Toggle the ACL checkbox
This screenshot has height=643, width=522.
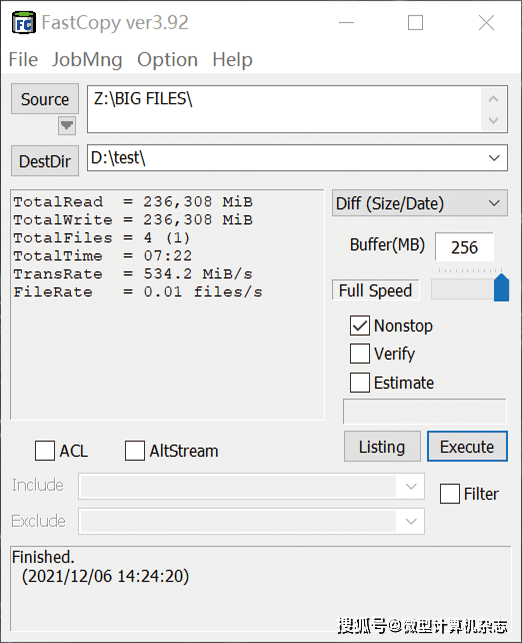click(x=45, y=451)
